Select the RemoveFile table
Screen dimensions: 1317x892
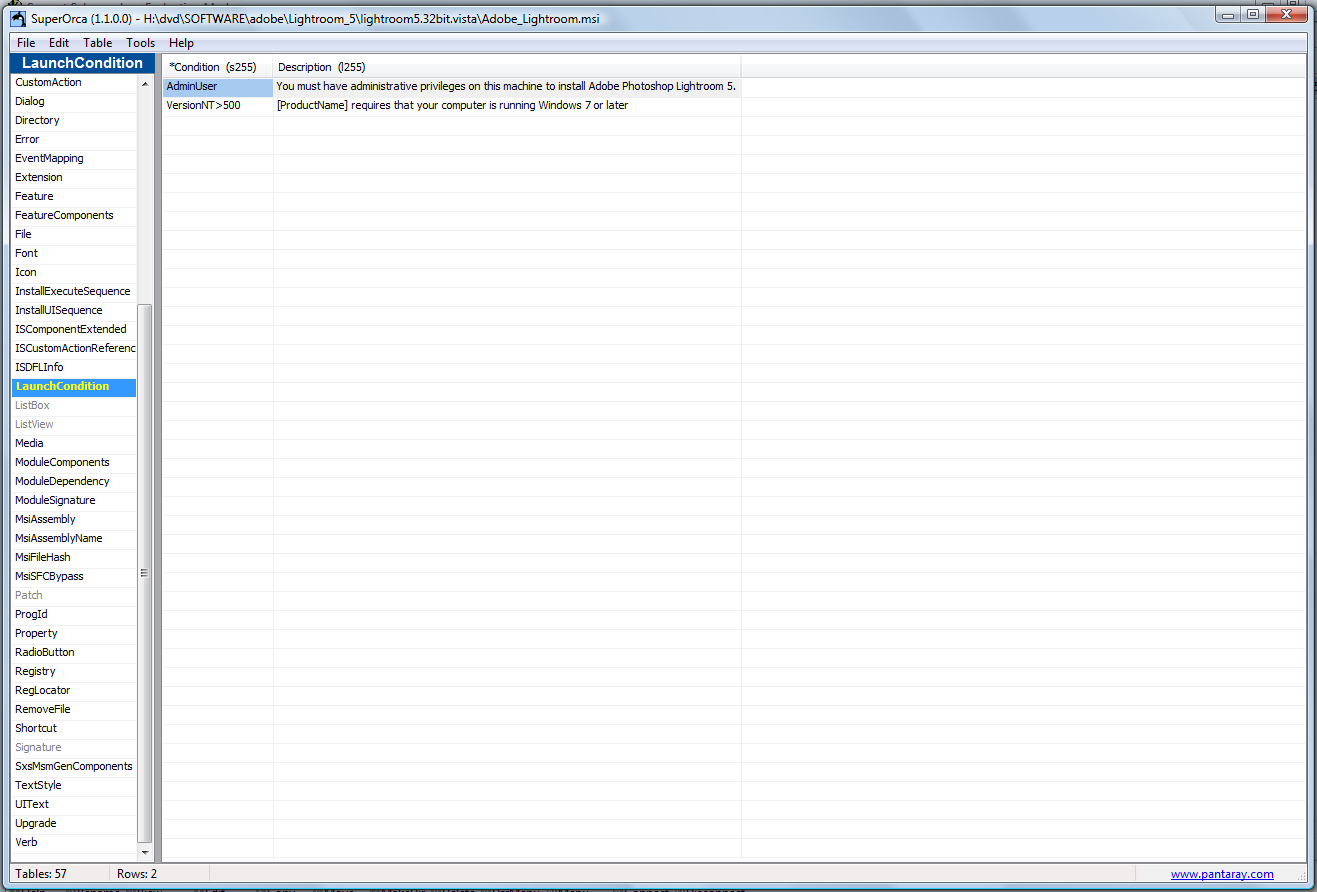[74, 709]
